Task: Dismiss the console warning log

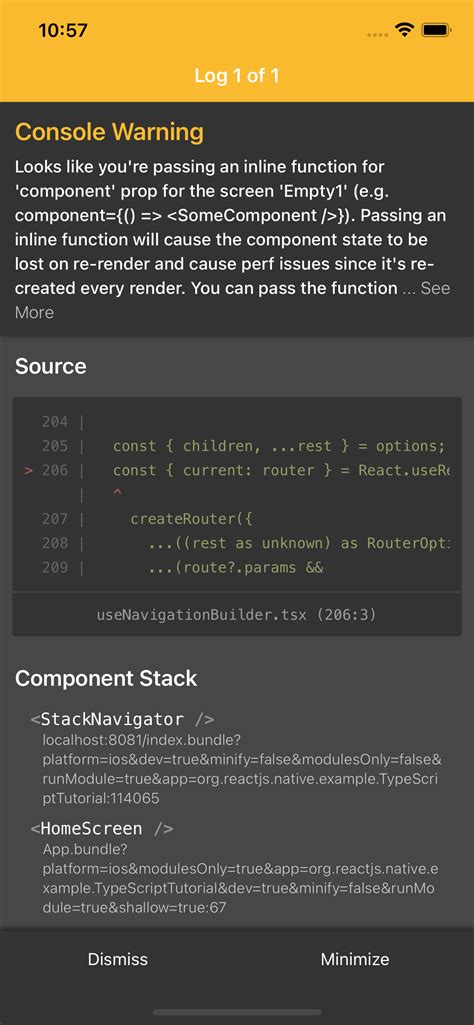Action: click(118, 959)
